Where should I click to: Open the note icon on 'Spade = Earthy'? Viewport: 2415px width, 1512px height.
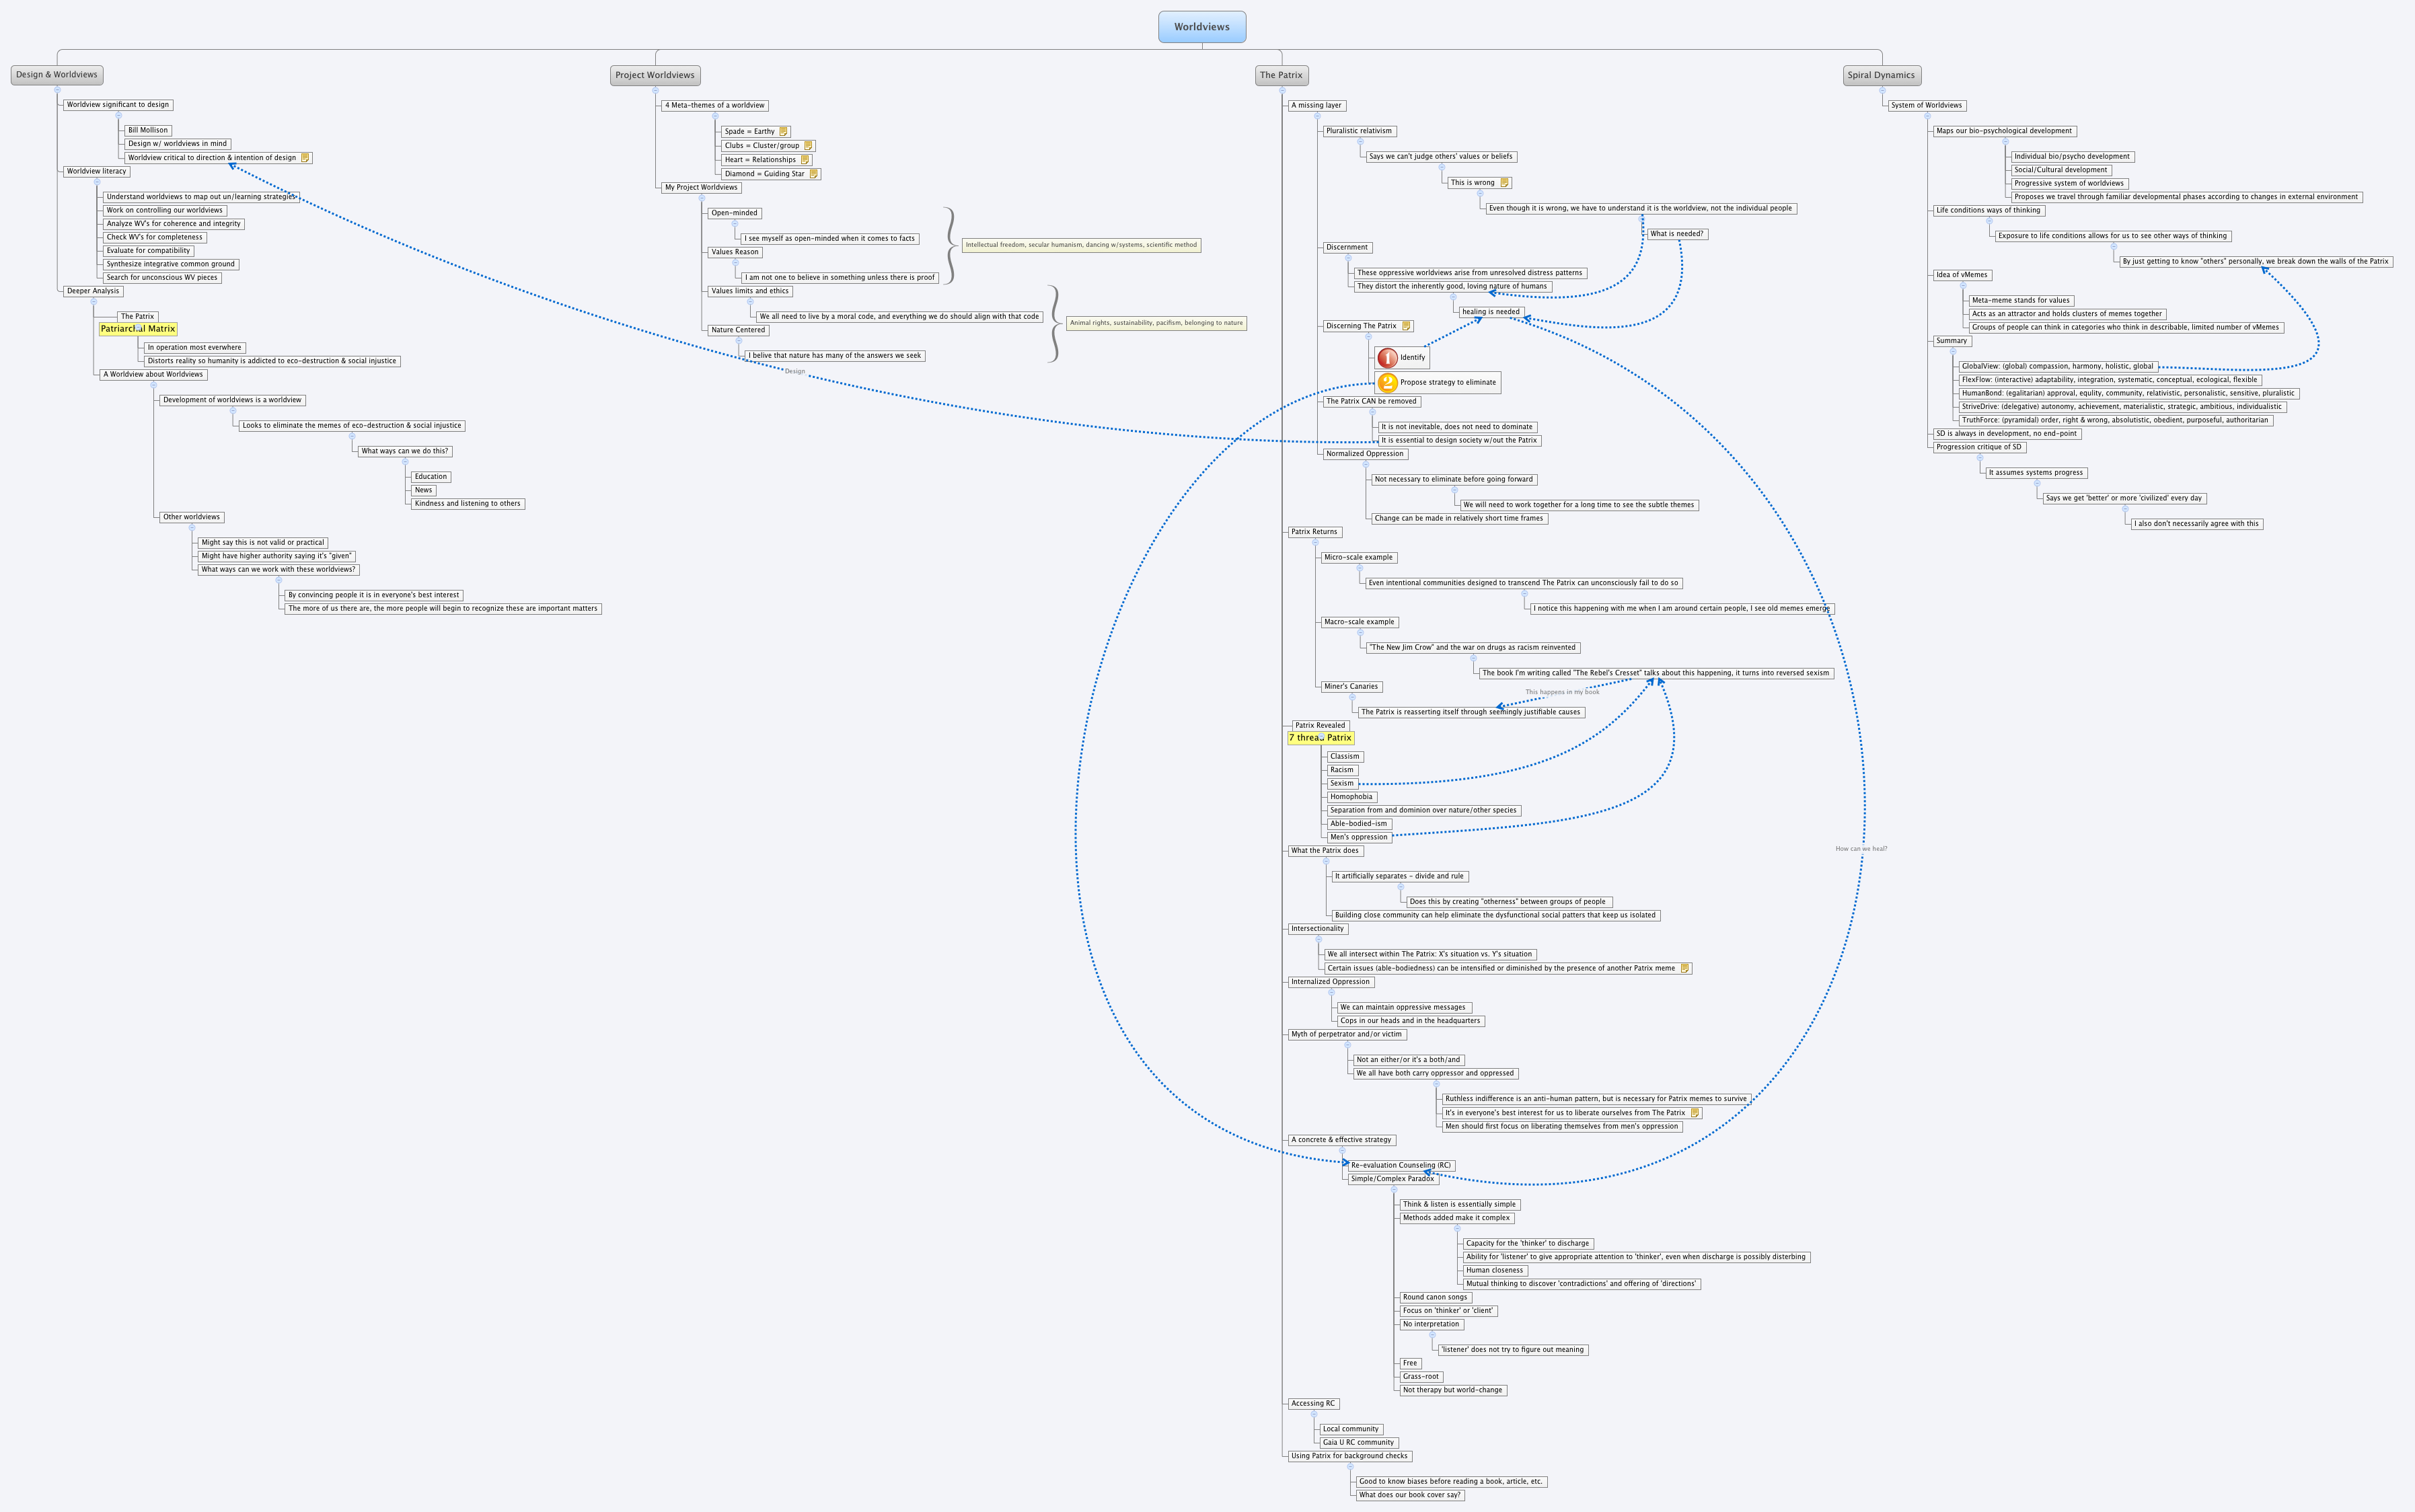(x=783, y=131)
